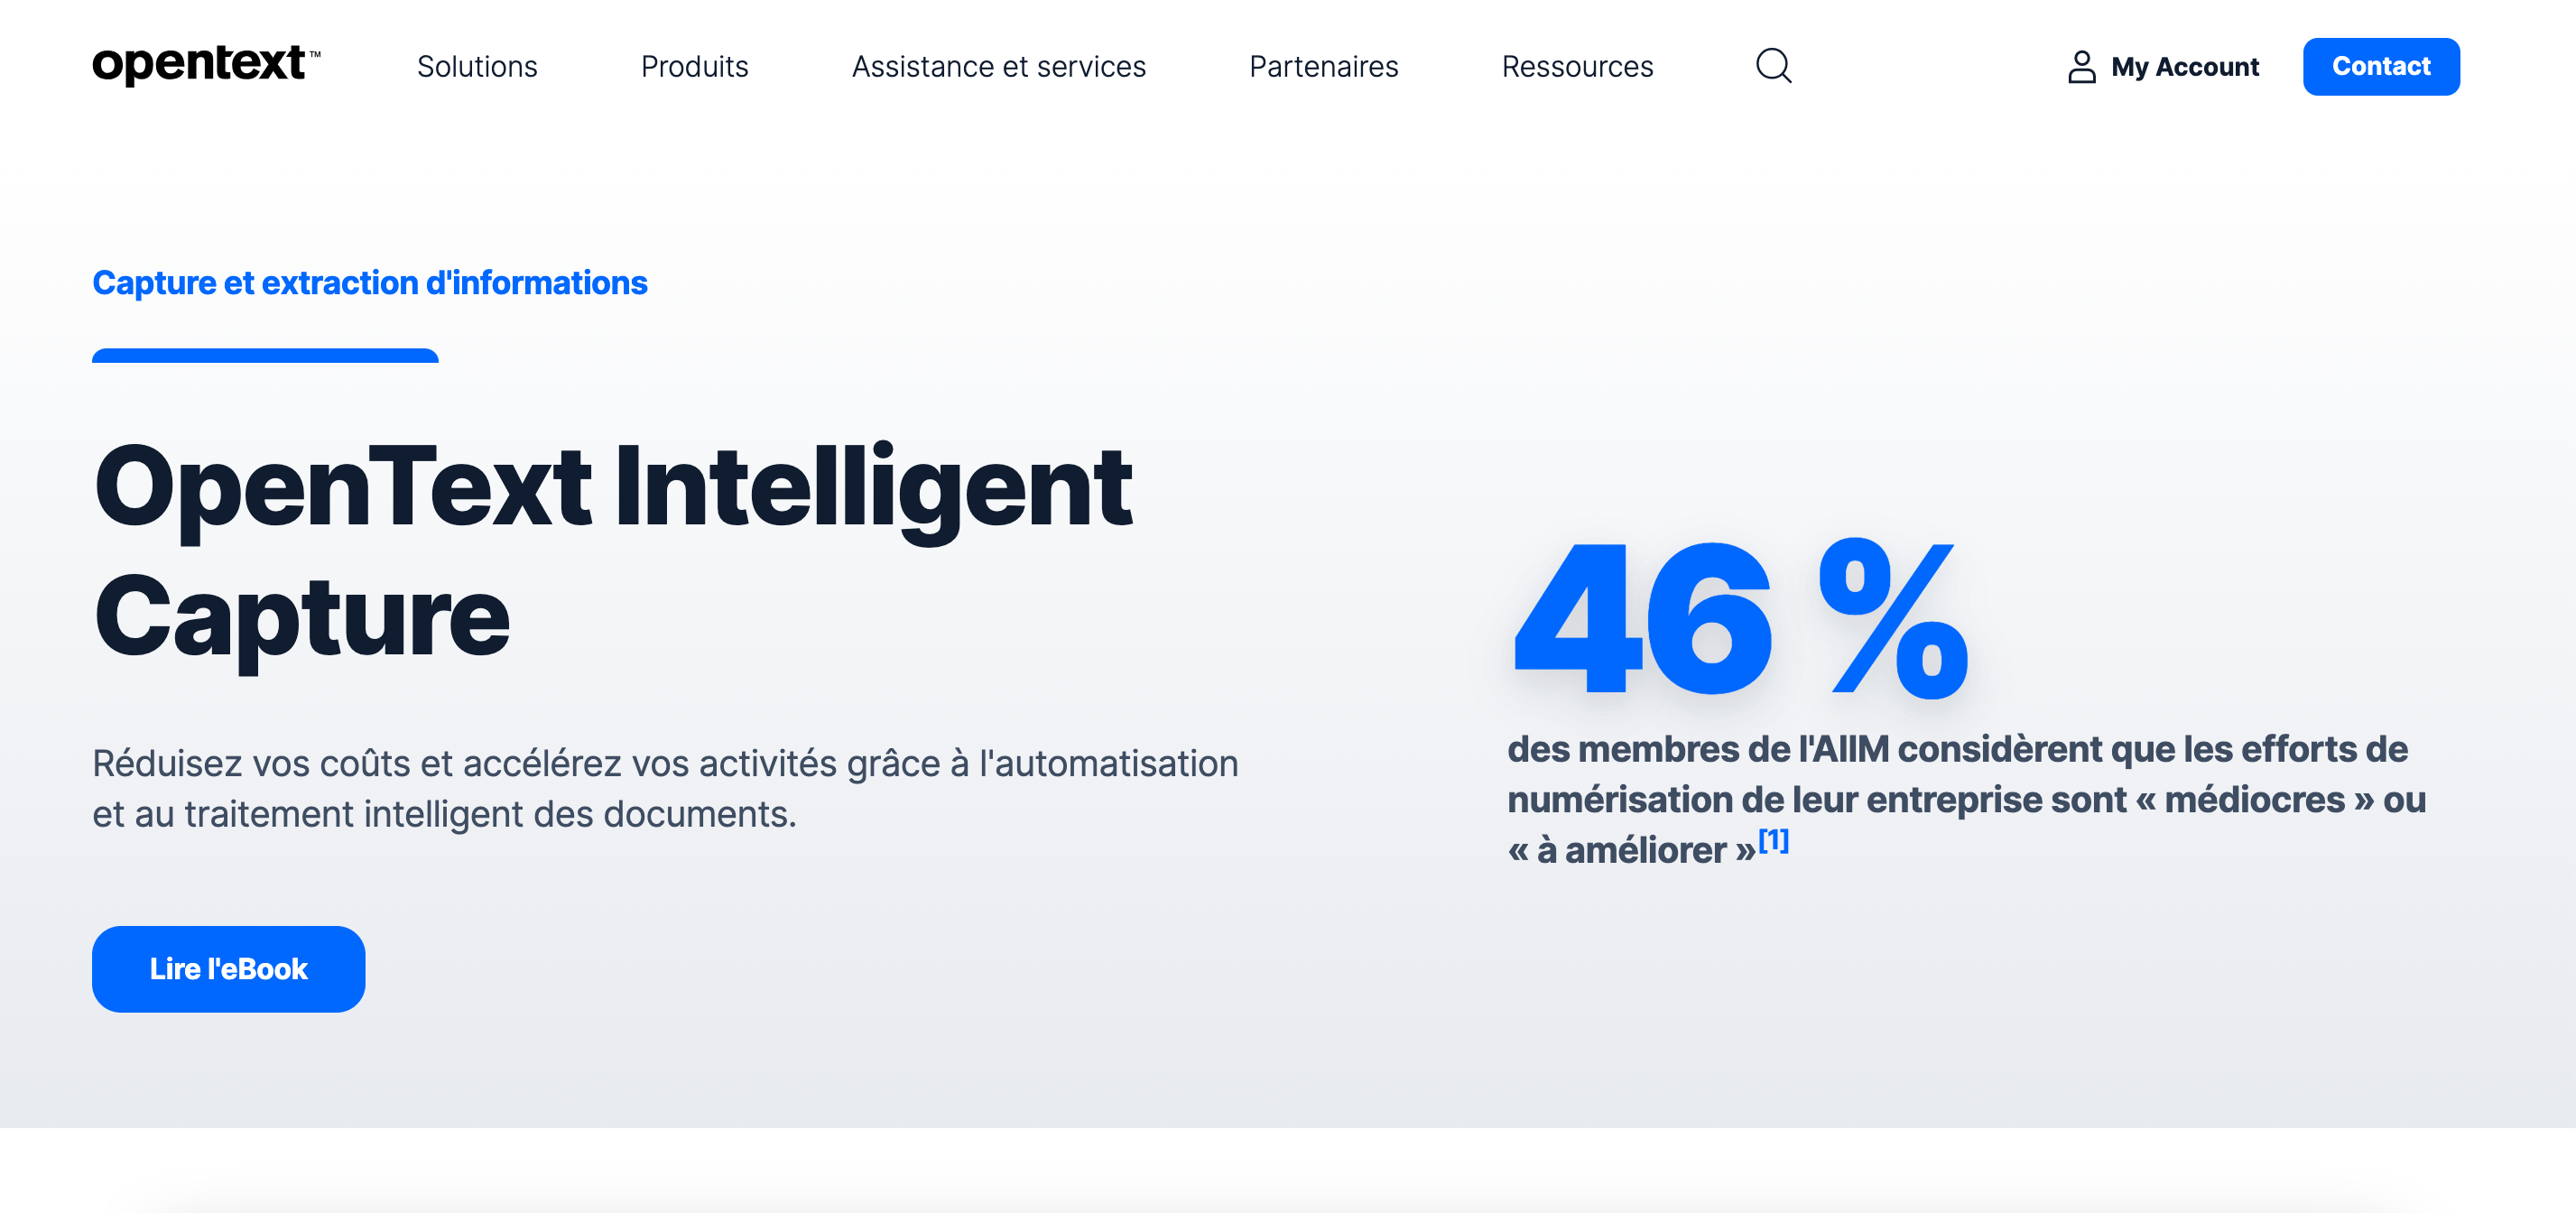2576x1213 pixels.
Task: Open the Solutions menu
Action: pyautogui.click(x=477, y=67)
